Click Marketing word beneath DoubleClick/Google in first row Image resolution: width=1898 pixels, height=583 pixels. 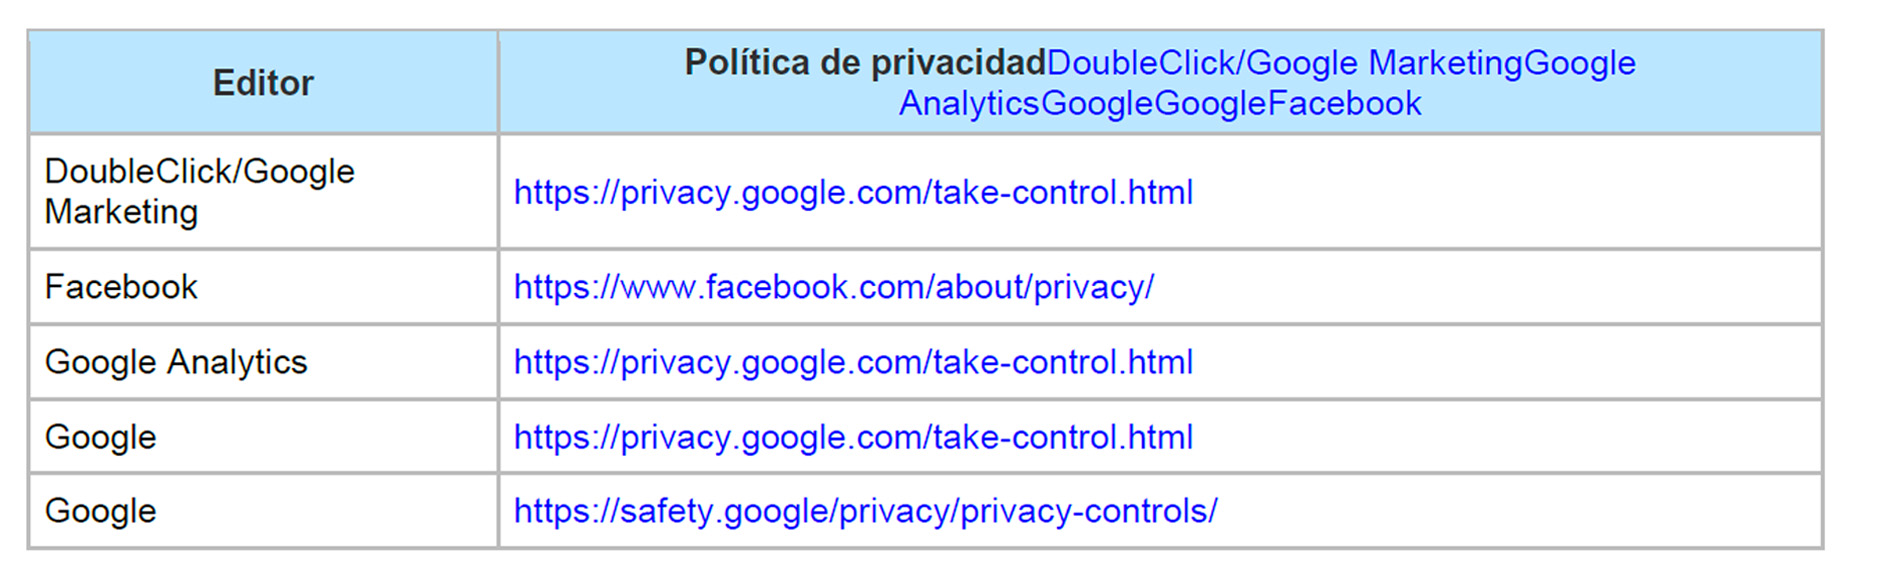pos(121,212)
